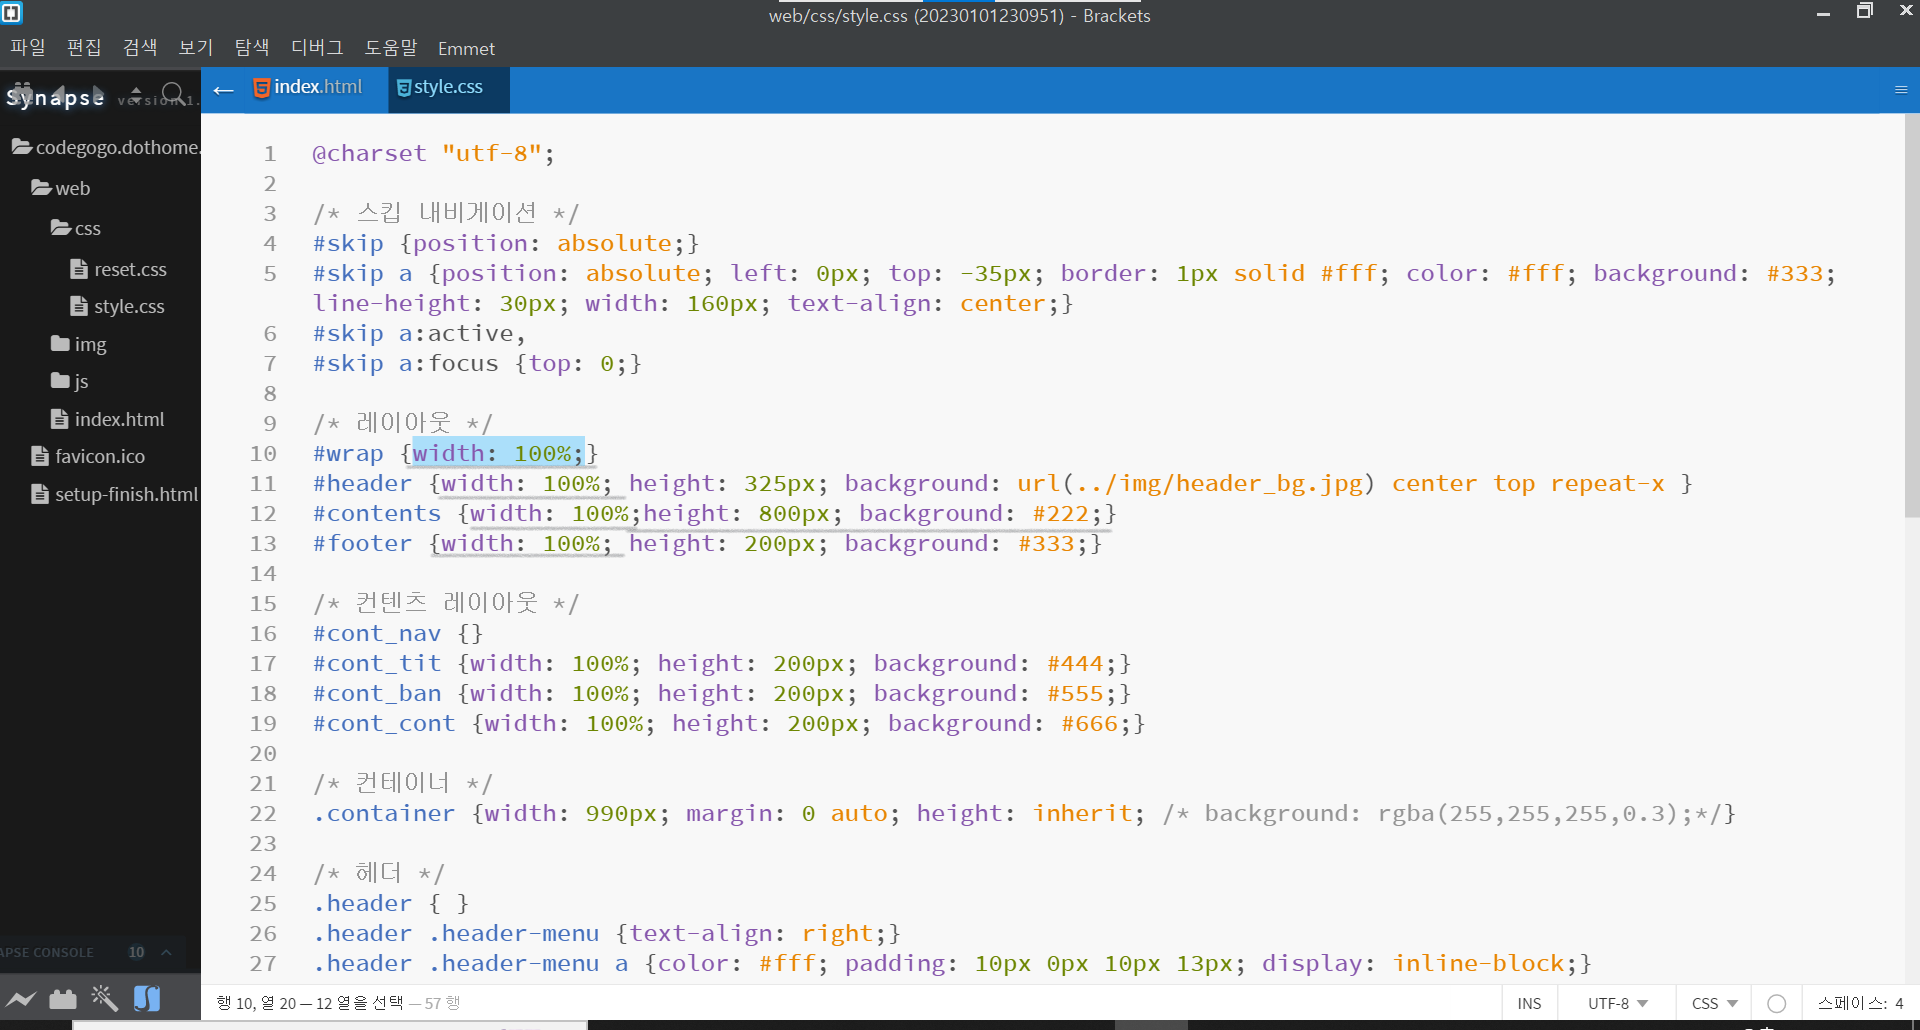
Task: Open the 도움말 menu
Action: pyautogui.click(x=391, y=47)
